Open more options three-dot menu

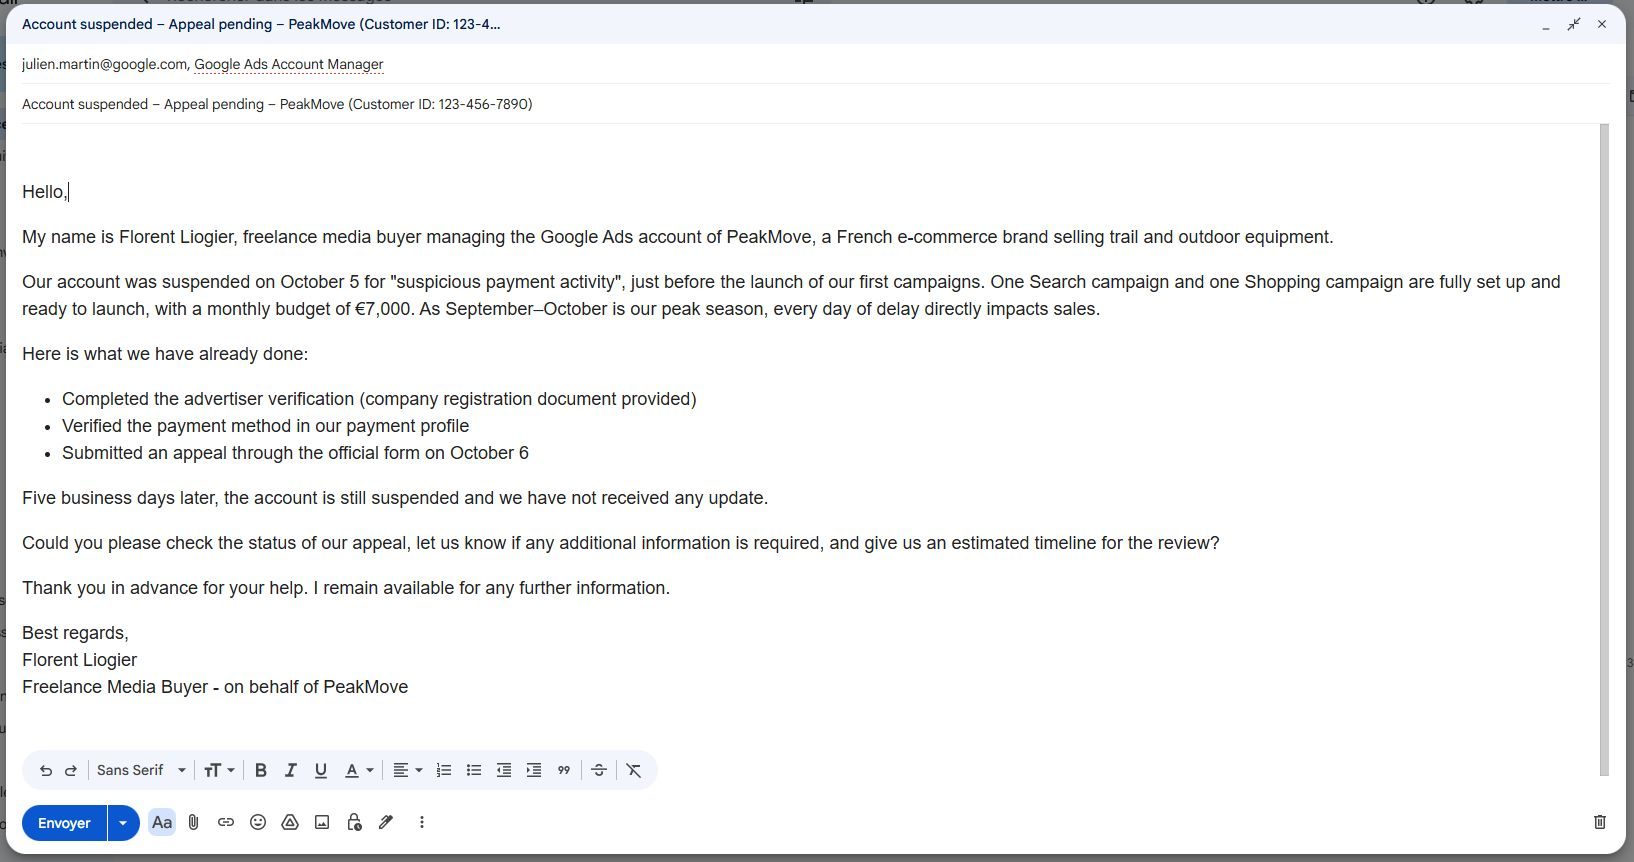click(x=422, y=822)
